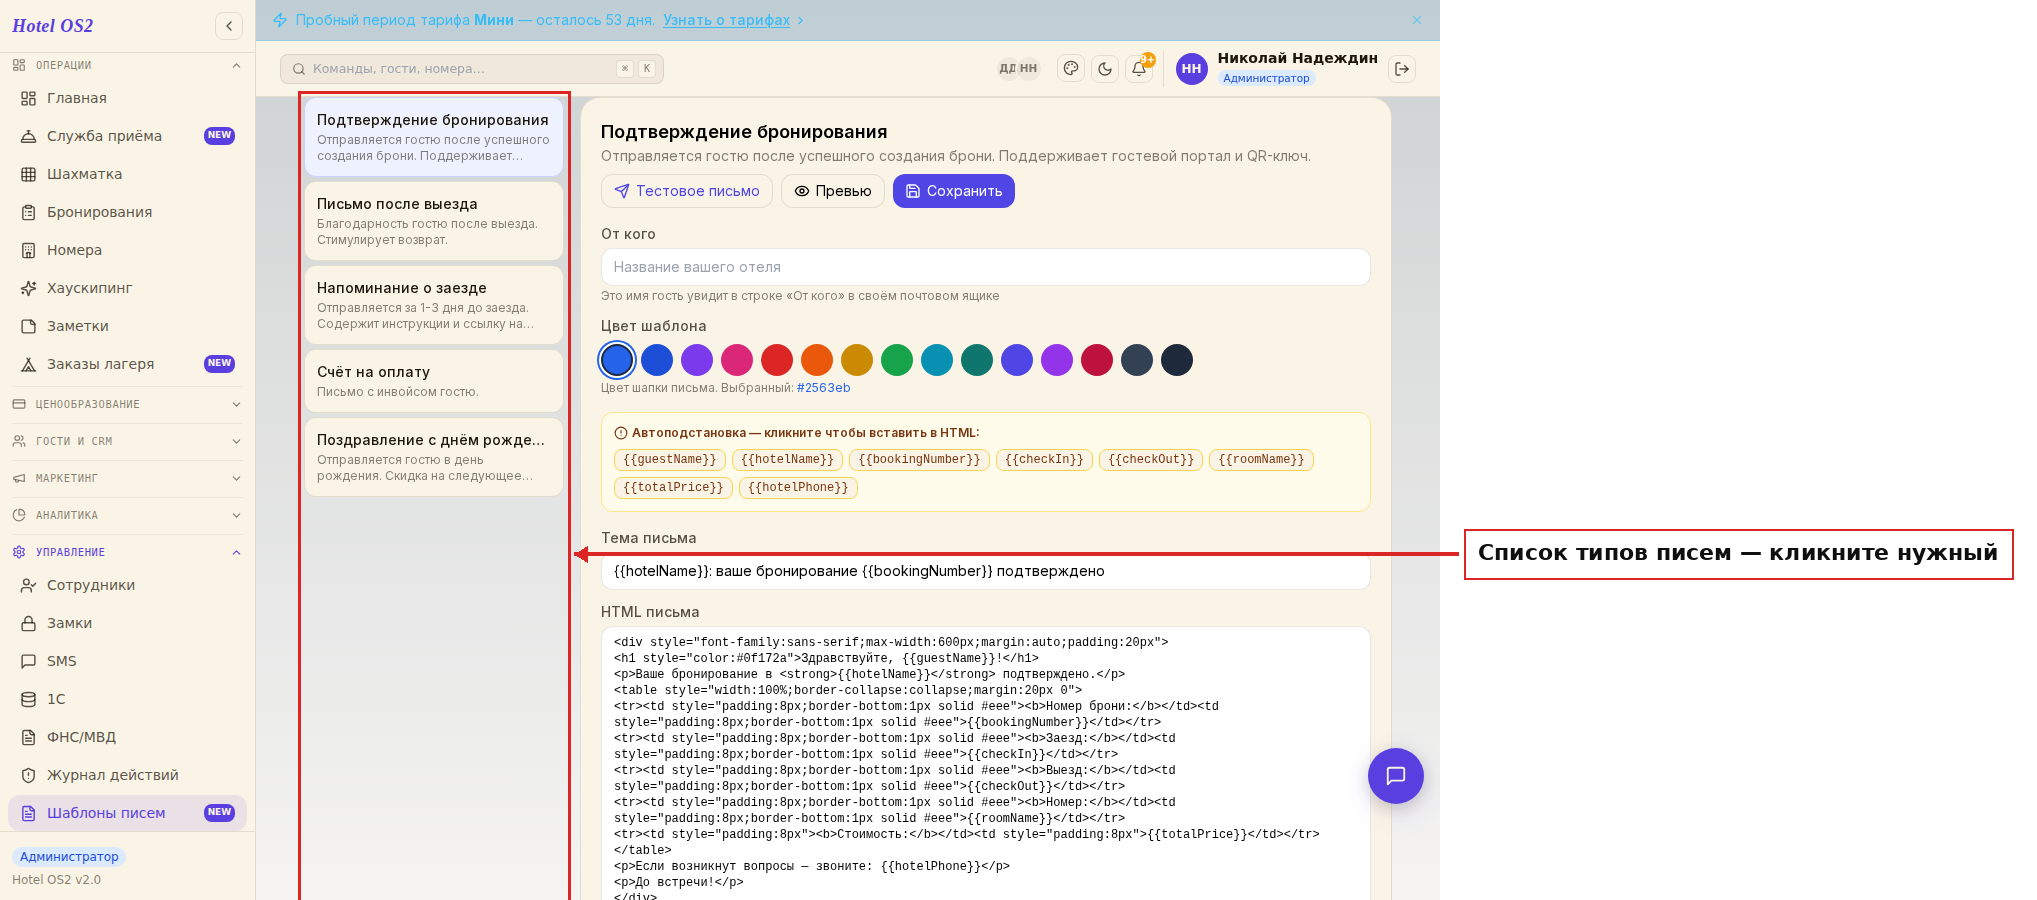The image size is (2037, 900).
Task: Select the selected blue #2563eb swatch
Action: [617, 360]
